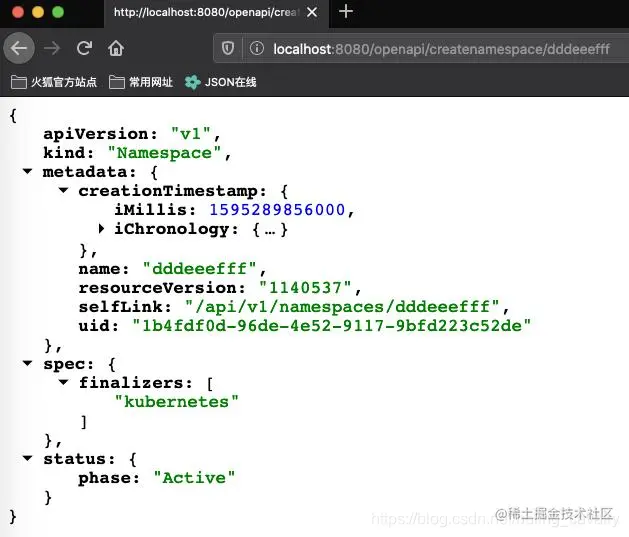The height and width of the screenshot is (537, 629).
Task: Open the browser home page
Action: pyautogui.click(x=116, y=49)
